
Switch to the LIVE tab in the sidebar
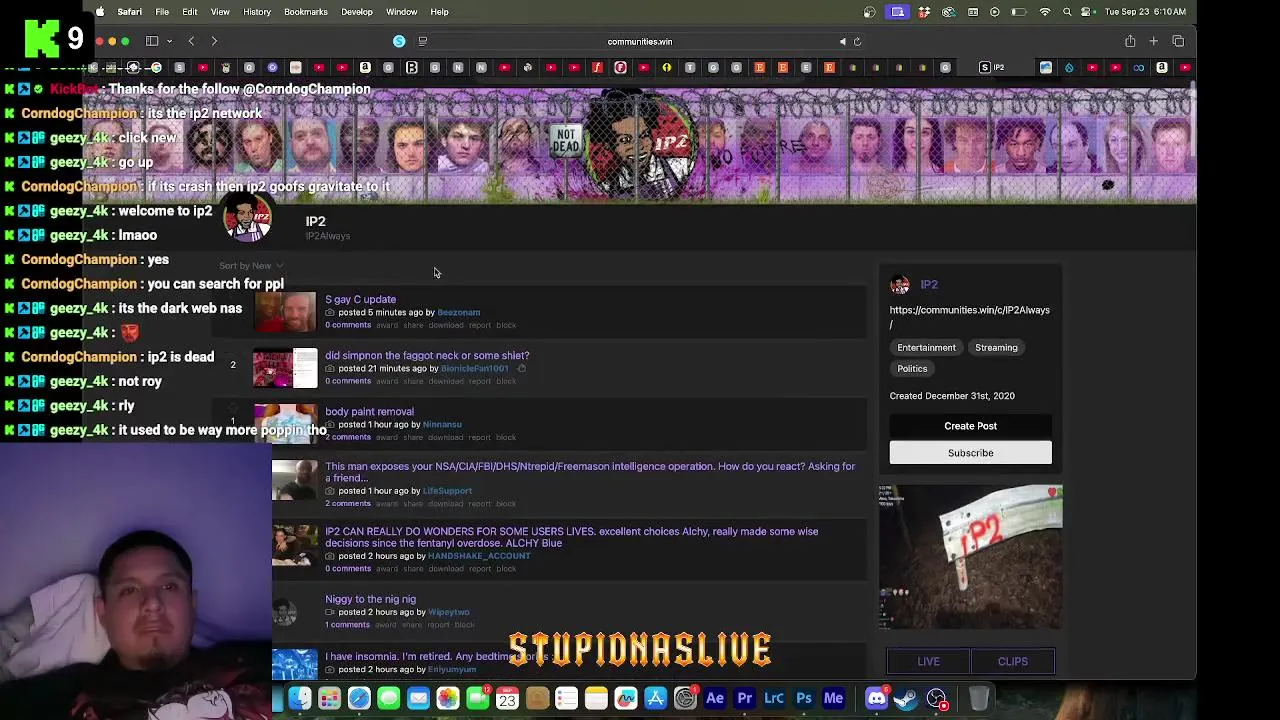tap(928, 661)
